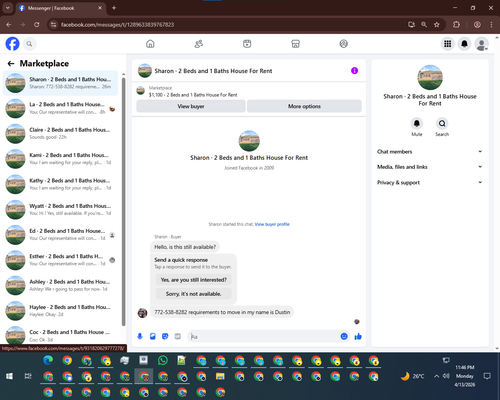Choose a sticker from the composer
This screenshot has width=500, height=400.
pos(165,336)
